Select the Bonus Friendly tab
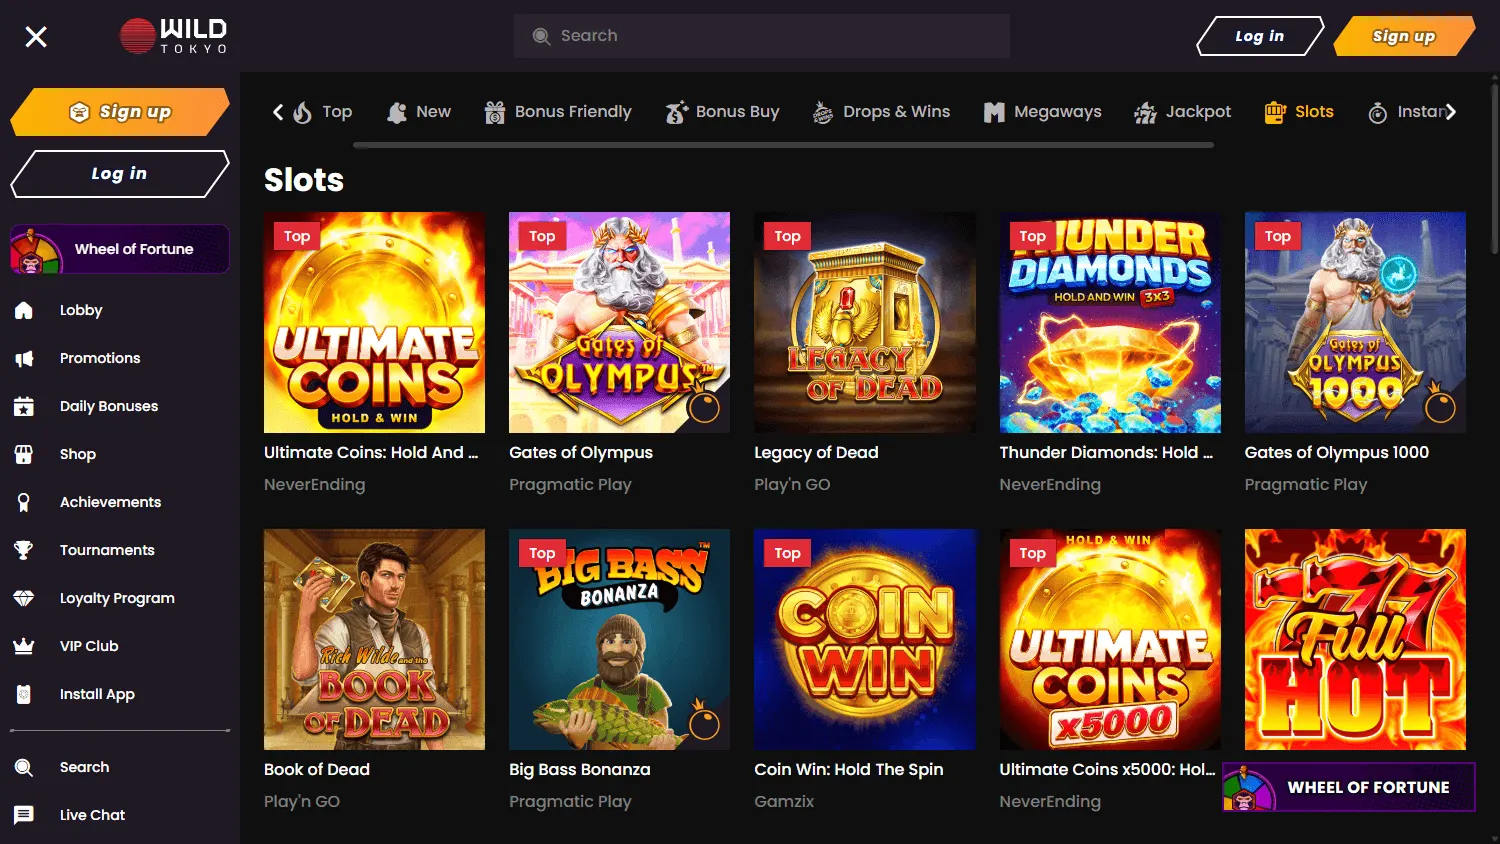Image resolution: width=1500 pixels, height=844 pixels. tap(558, 112)
